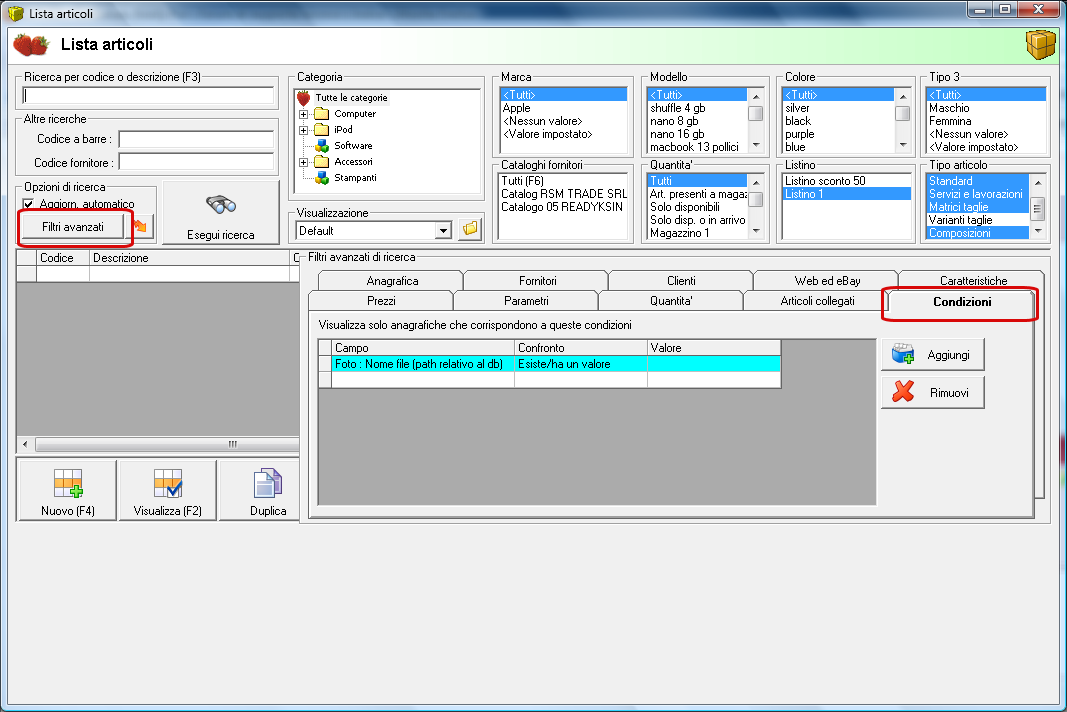1067x712 pixels.
Task: Expand the Accessori category node
Action: point(303,162)
